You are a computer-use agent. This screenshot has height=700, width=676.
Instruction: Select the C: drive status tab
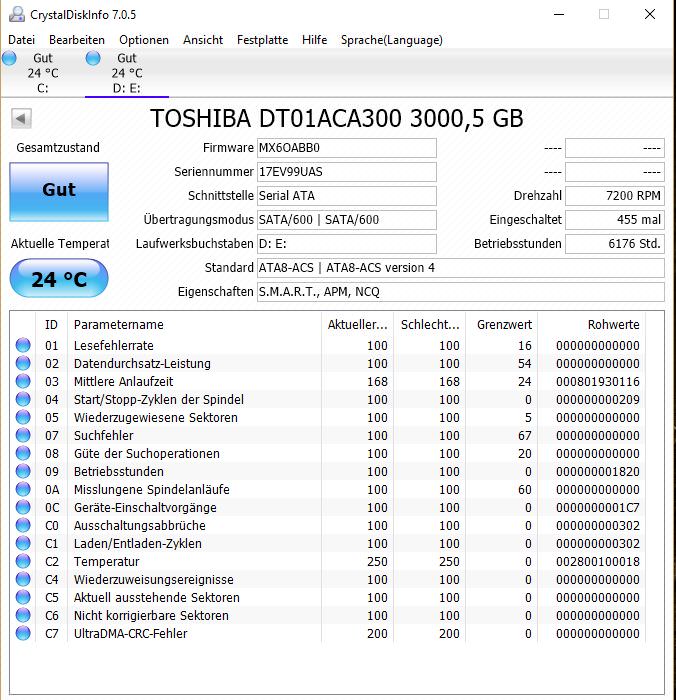(x=43, y=73)
